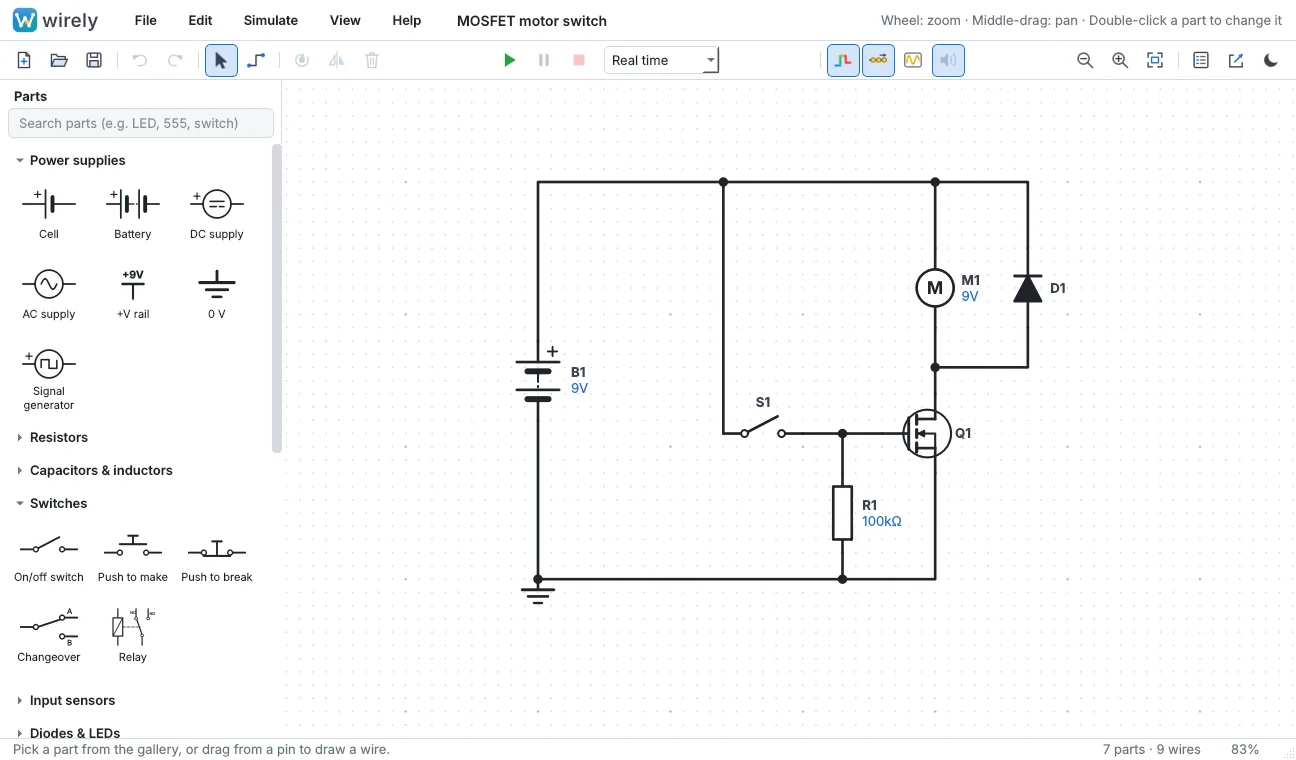Toggle the oscilloscope view
Screen dimensions: 1296x760
(x=913, y=60)
